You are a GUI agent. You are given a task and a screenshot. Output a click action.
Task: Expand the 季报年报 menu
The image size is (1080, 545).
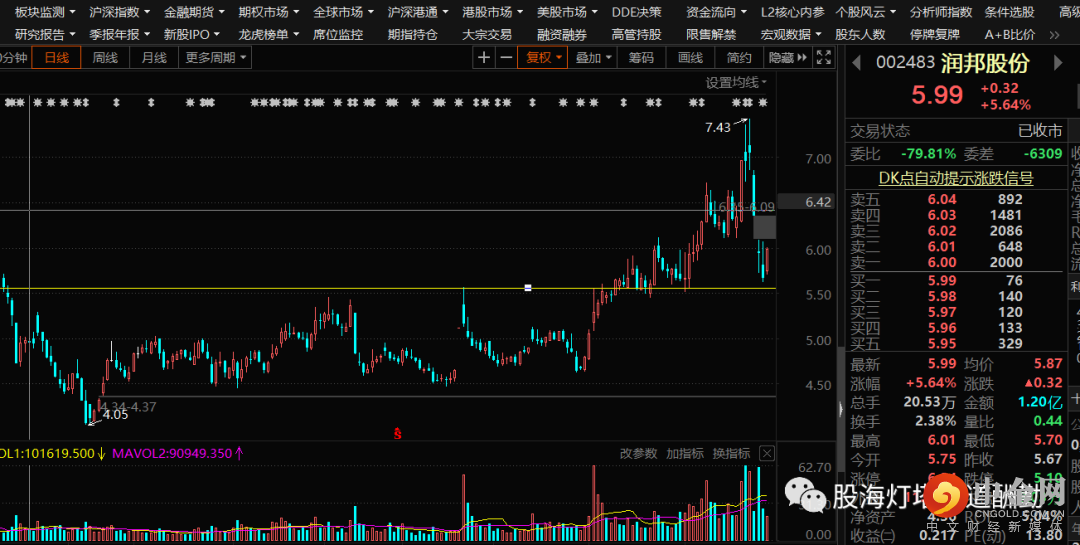point(119,34)
